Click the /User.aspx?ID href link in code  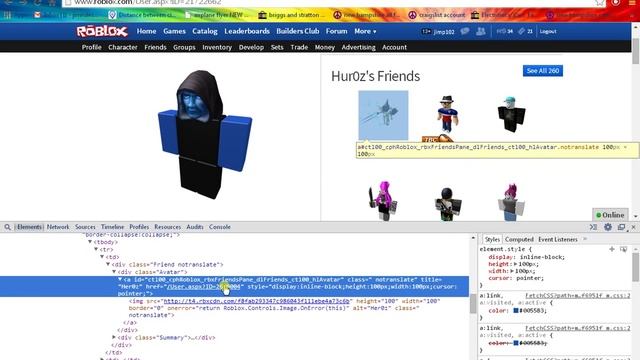click(203, 287)
